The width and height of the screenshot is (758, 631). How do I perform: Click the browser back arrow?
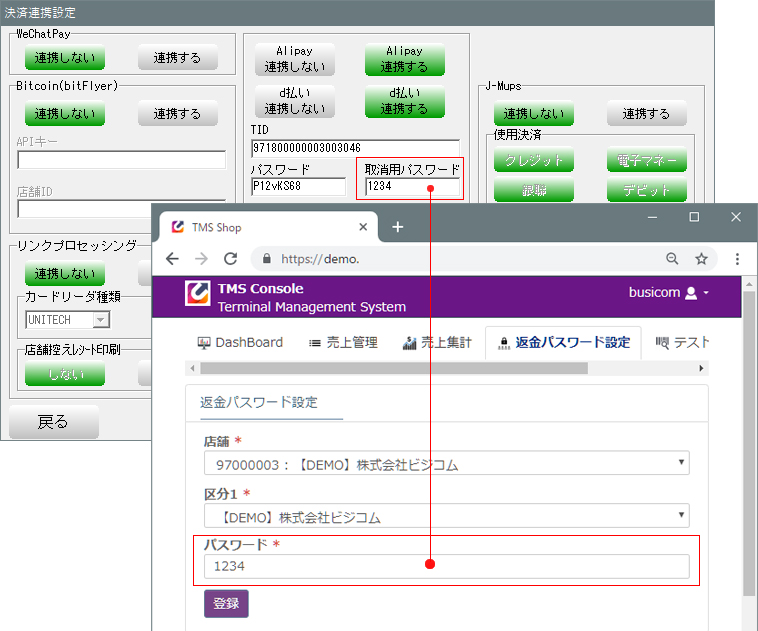tap(172, 258)
